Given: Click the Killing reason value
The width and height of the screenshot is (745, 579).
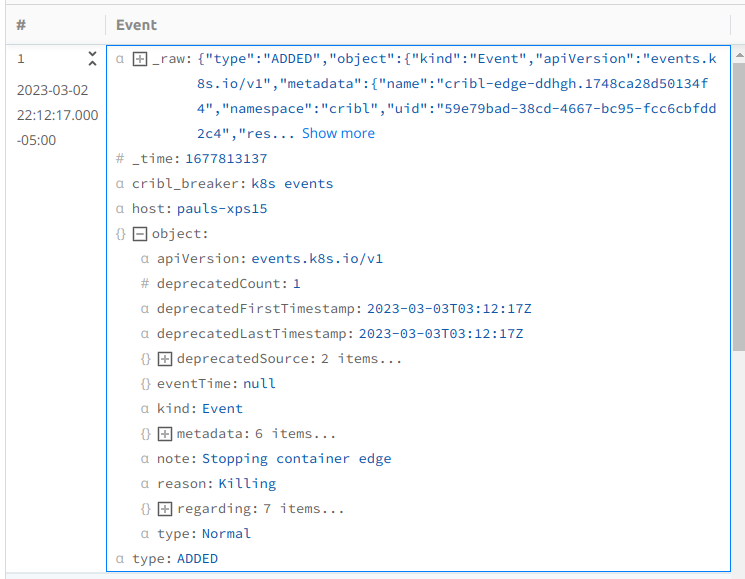Looking at the screenshot, I should pyautogui.click(x=247, y=484).
